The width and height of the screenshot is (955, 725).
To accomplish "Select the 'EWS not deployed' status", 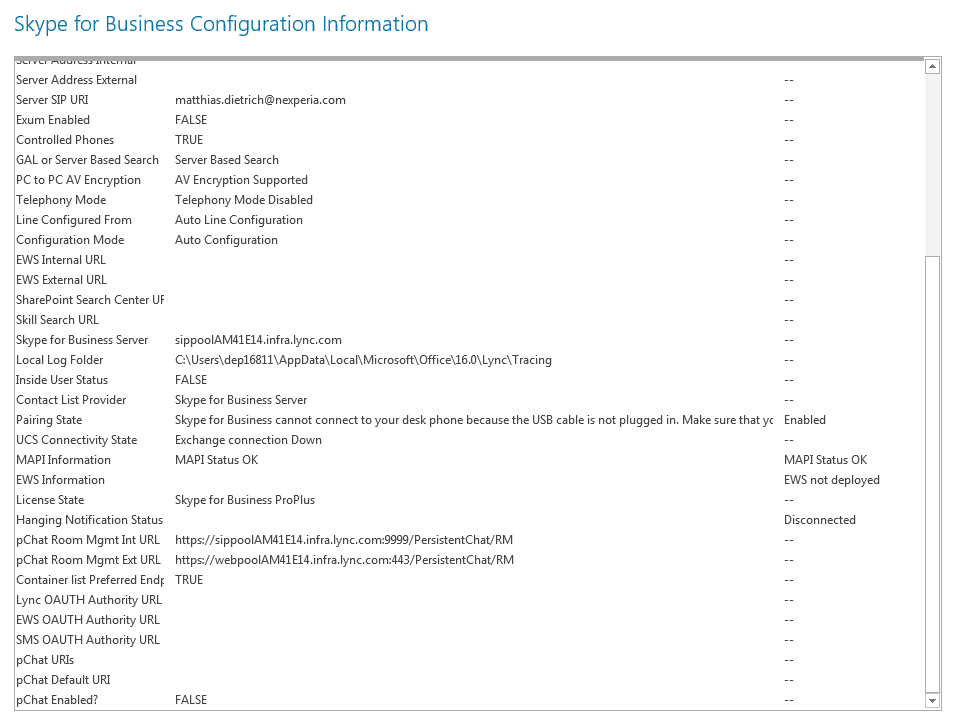I will coord(831,480).
